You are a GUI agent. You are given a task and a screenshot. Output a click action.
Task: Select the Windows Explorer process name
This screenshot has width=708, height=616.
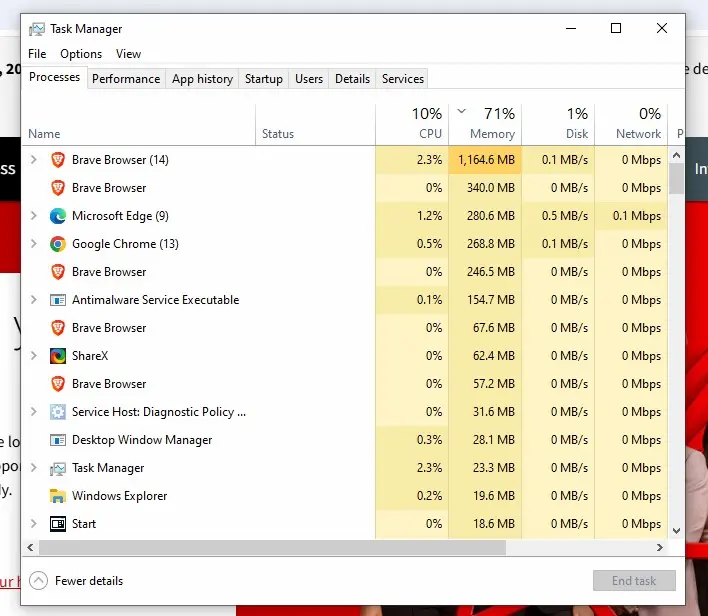tap(120, 496)
